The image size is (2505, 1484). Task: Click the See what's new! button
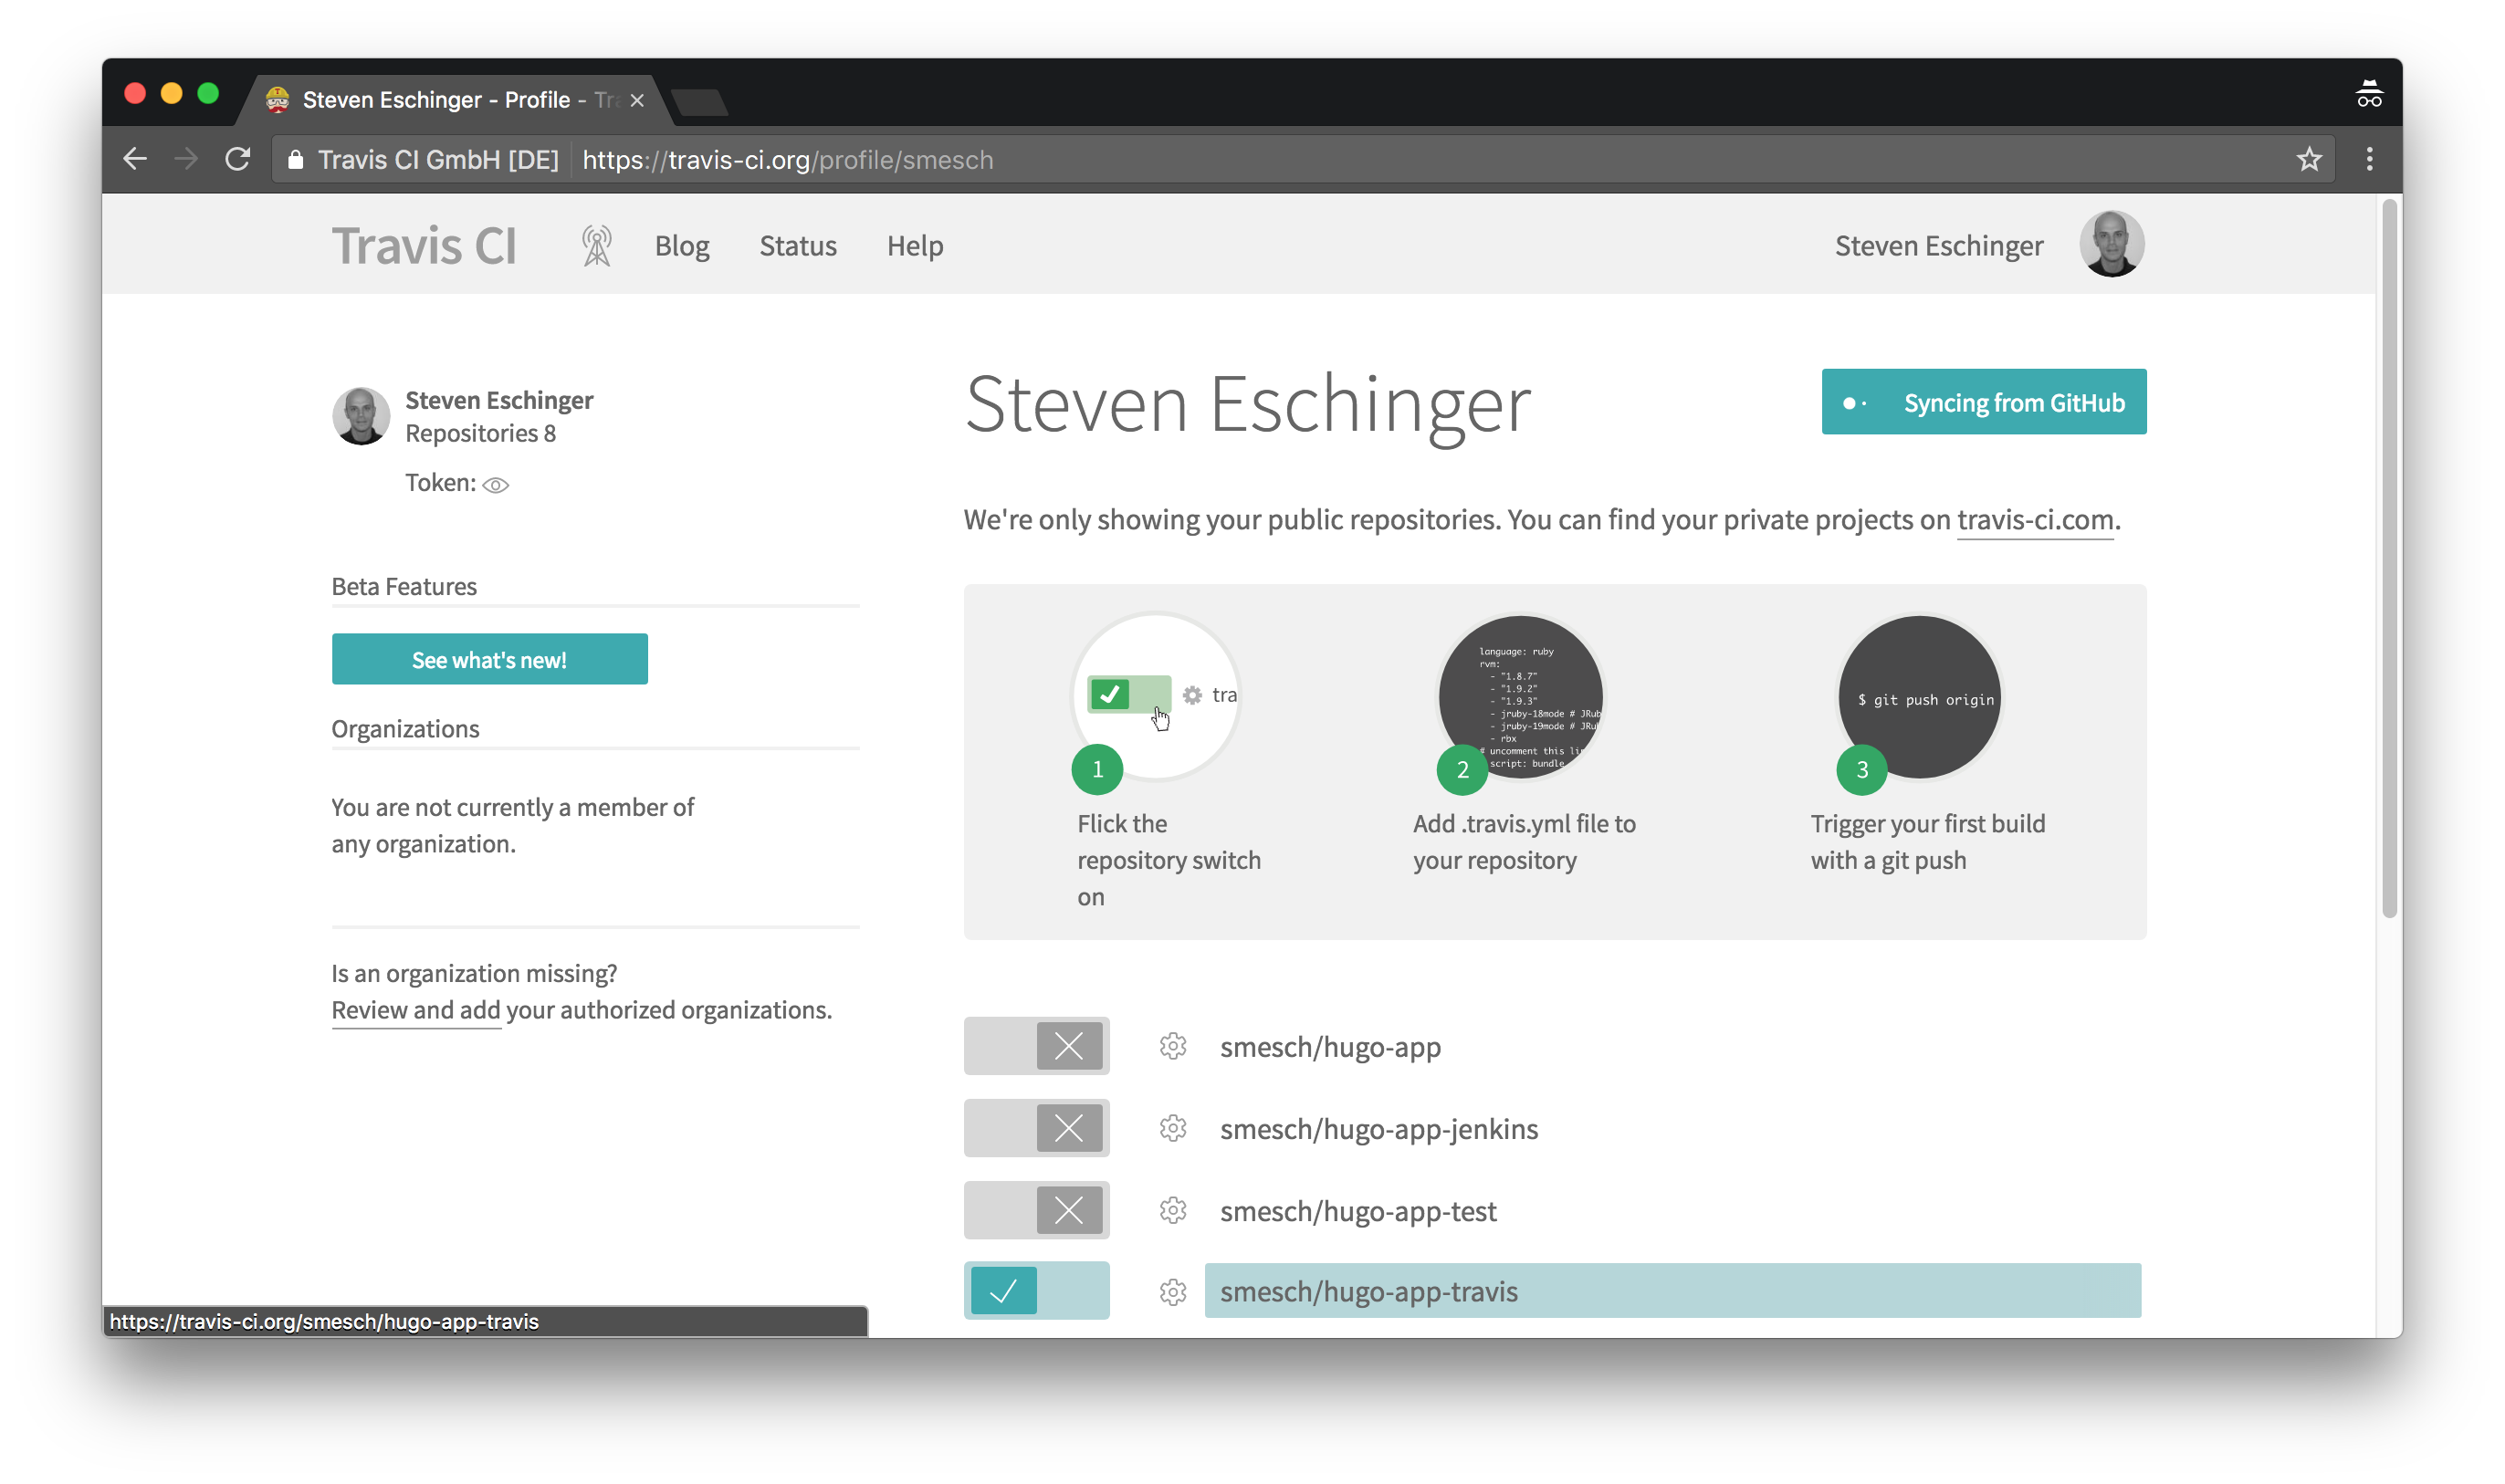pyautogui.click(x=489, y=659)
